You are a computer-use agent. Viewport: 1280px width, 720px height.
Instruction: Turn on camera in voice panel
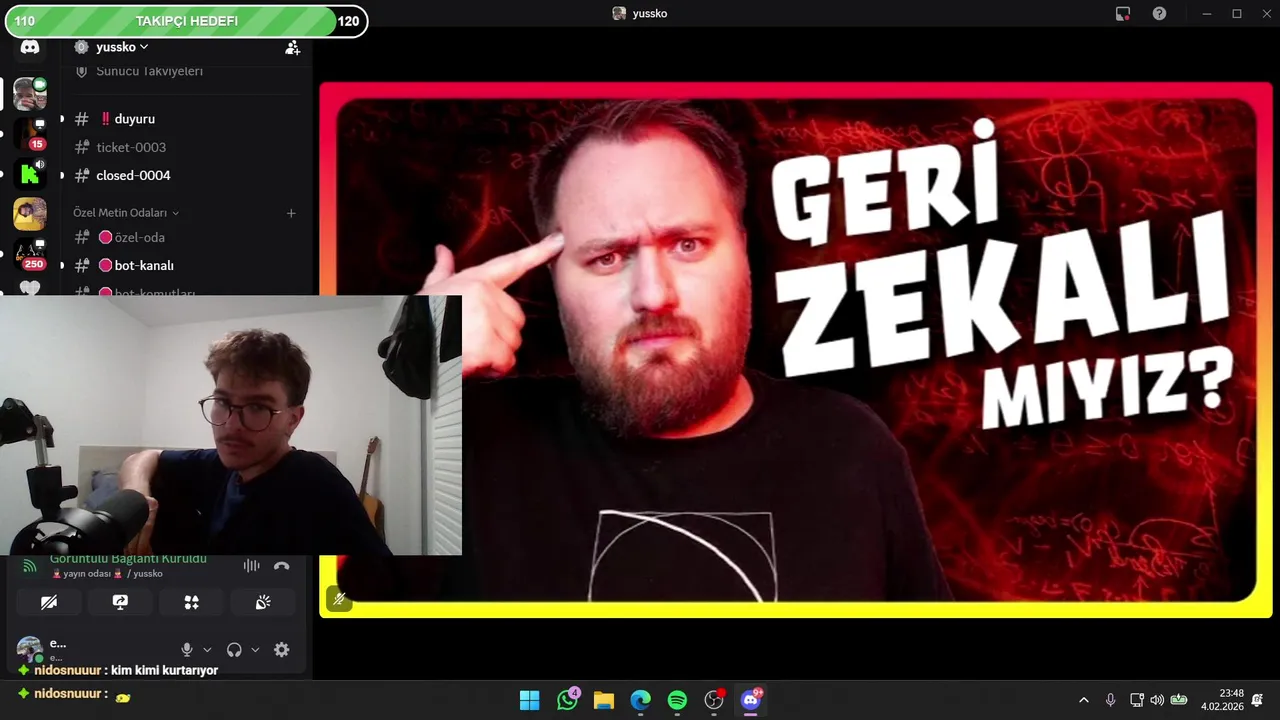(x=49, y=602)
